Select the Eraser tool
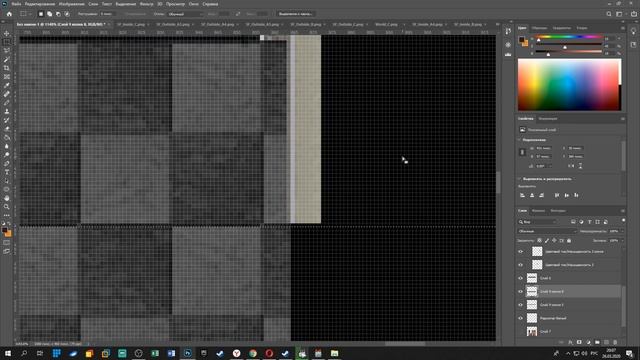This screenshot has height=360, width=640. [x=7, y=129]
